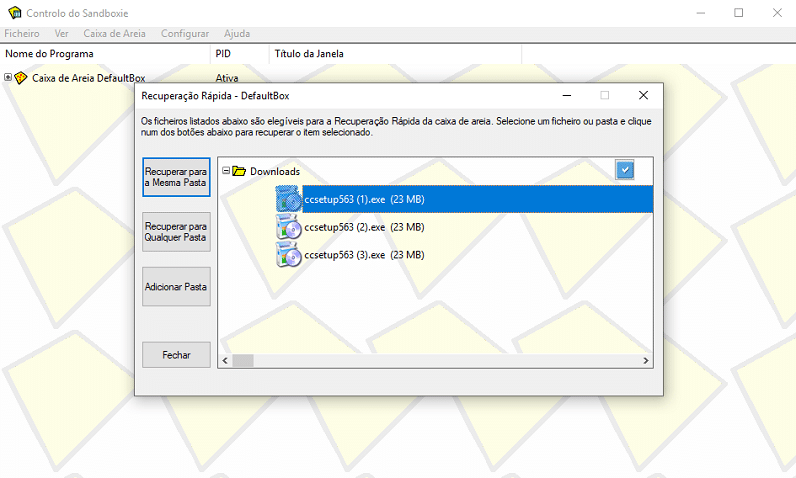Click the ccsetup563 (3).exe file icon
Image resolution: width=796 pixels, height=478 pixels.
(x=289, y=255)
